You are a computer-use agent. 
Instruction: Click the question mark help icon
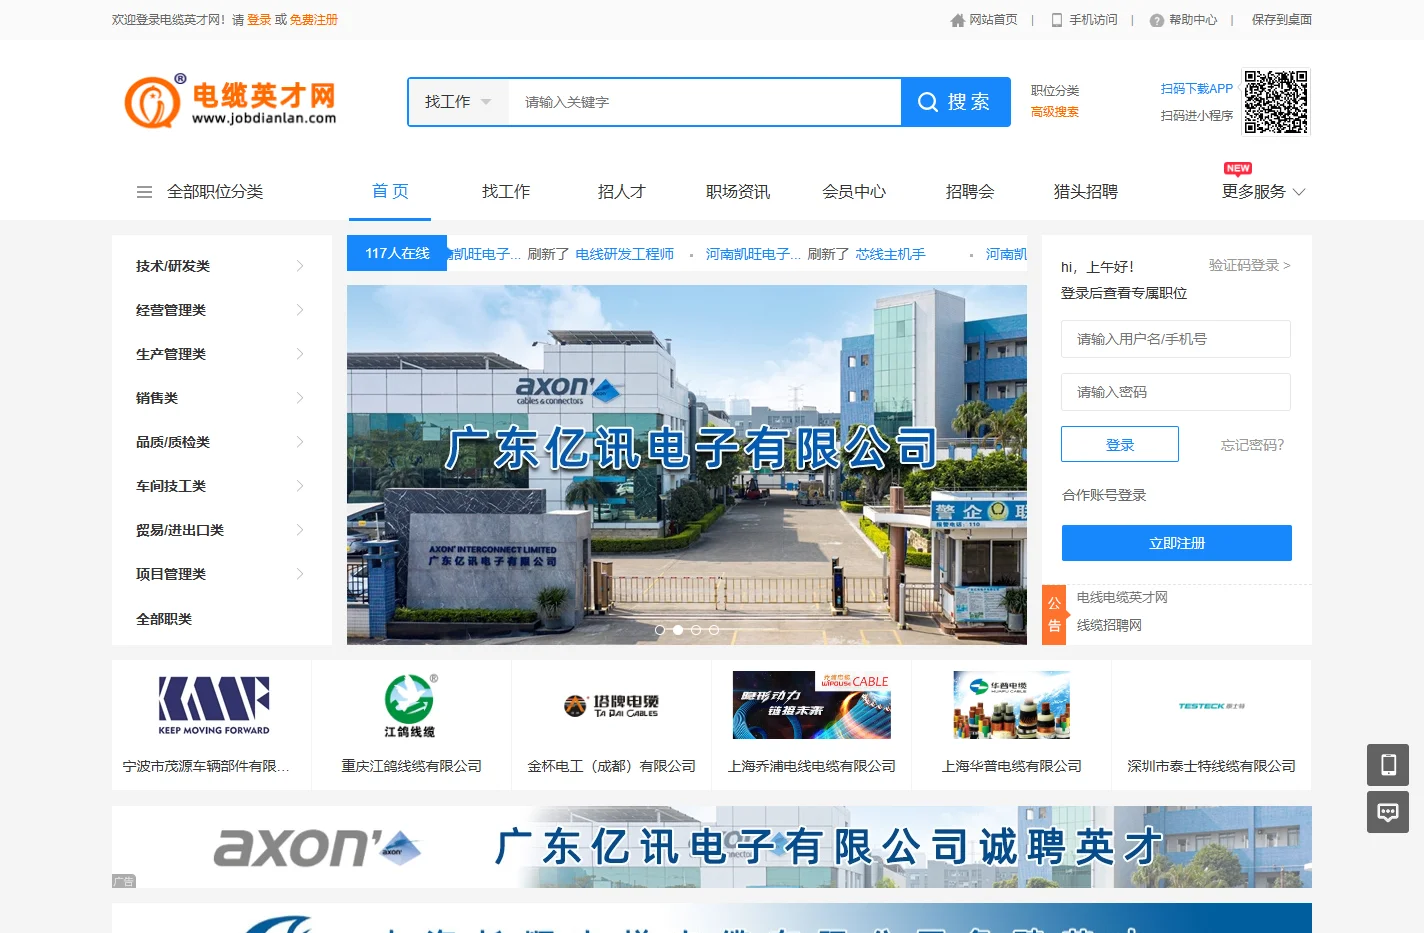(1157, 20)
